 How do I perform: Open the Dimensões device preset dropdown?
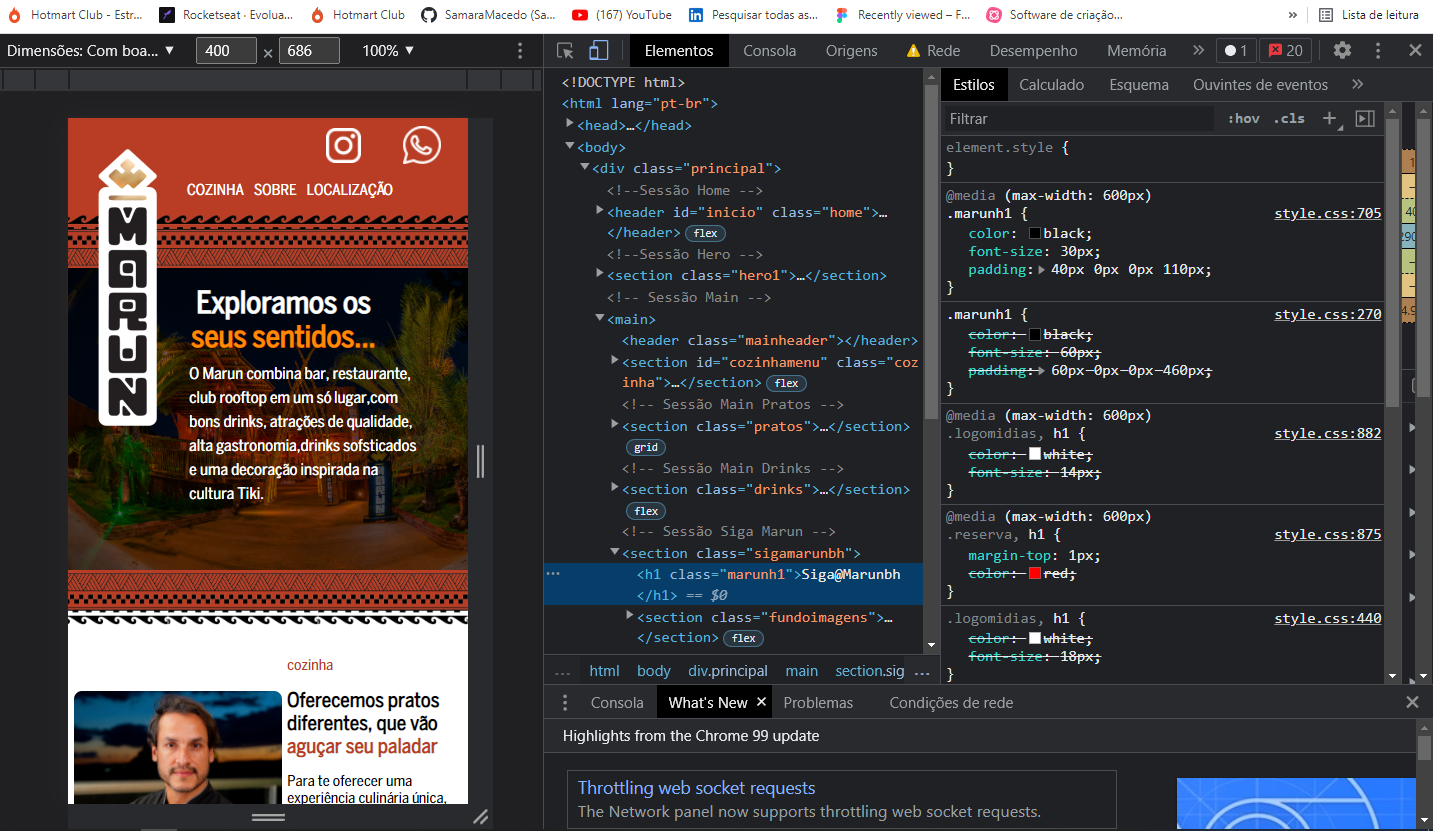click(x=90, y=49)
